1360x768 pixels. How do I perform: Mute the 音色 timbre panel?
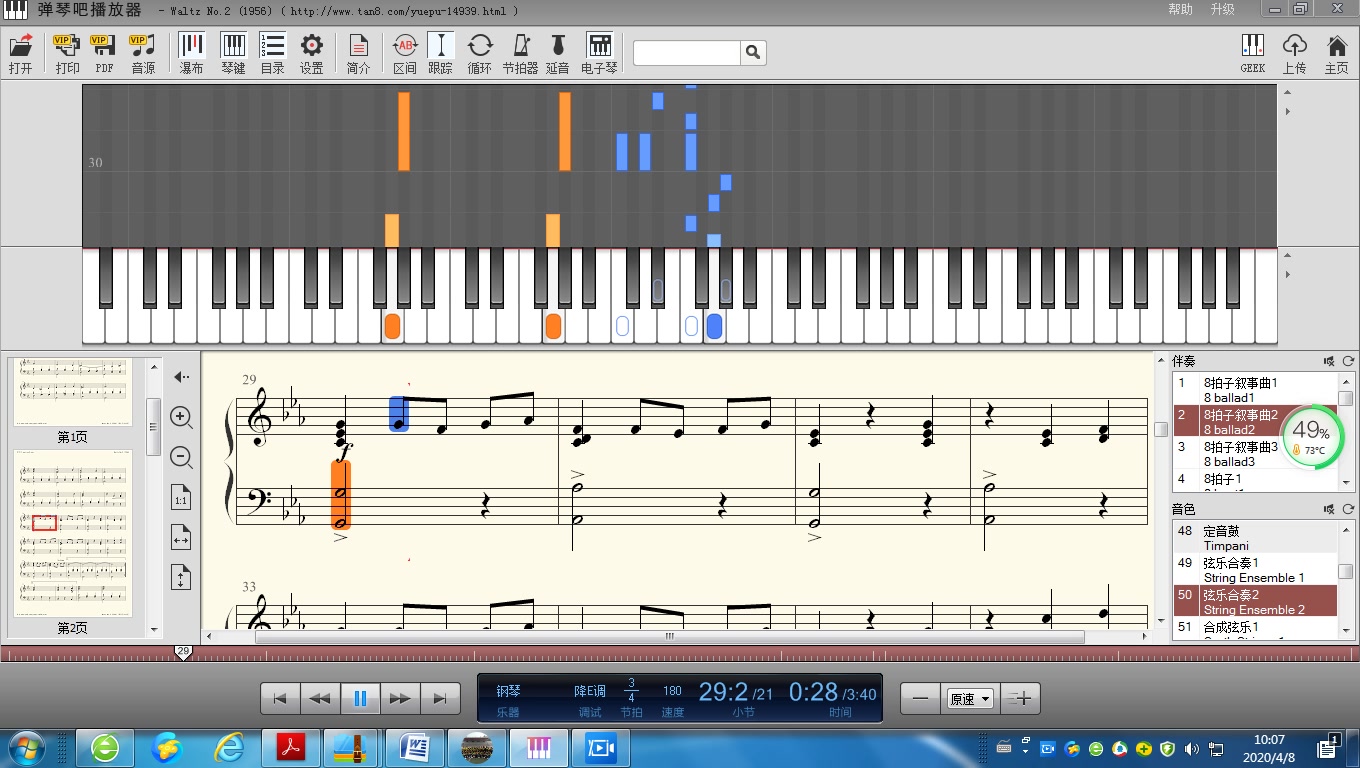pyautogui.click(x=1329, y=509)
